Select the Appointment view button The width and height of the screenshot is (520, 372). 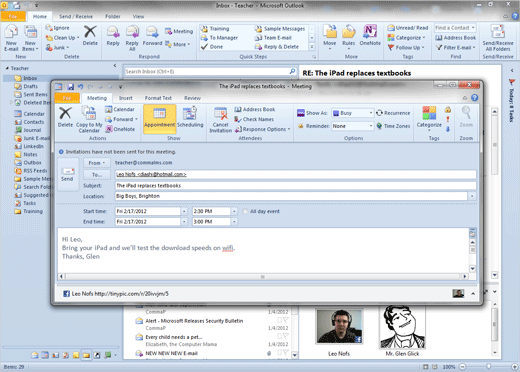click(x=160, y=119)
